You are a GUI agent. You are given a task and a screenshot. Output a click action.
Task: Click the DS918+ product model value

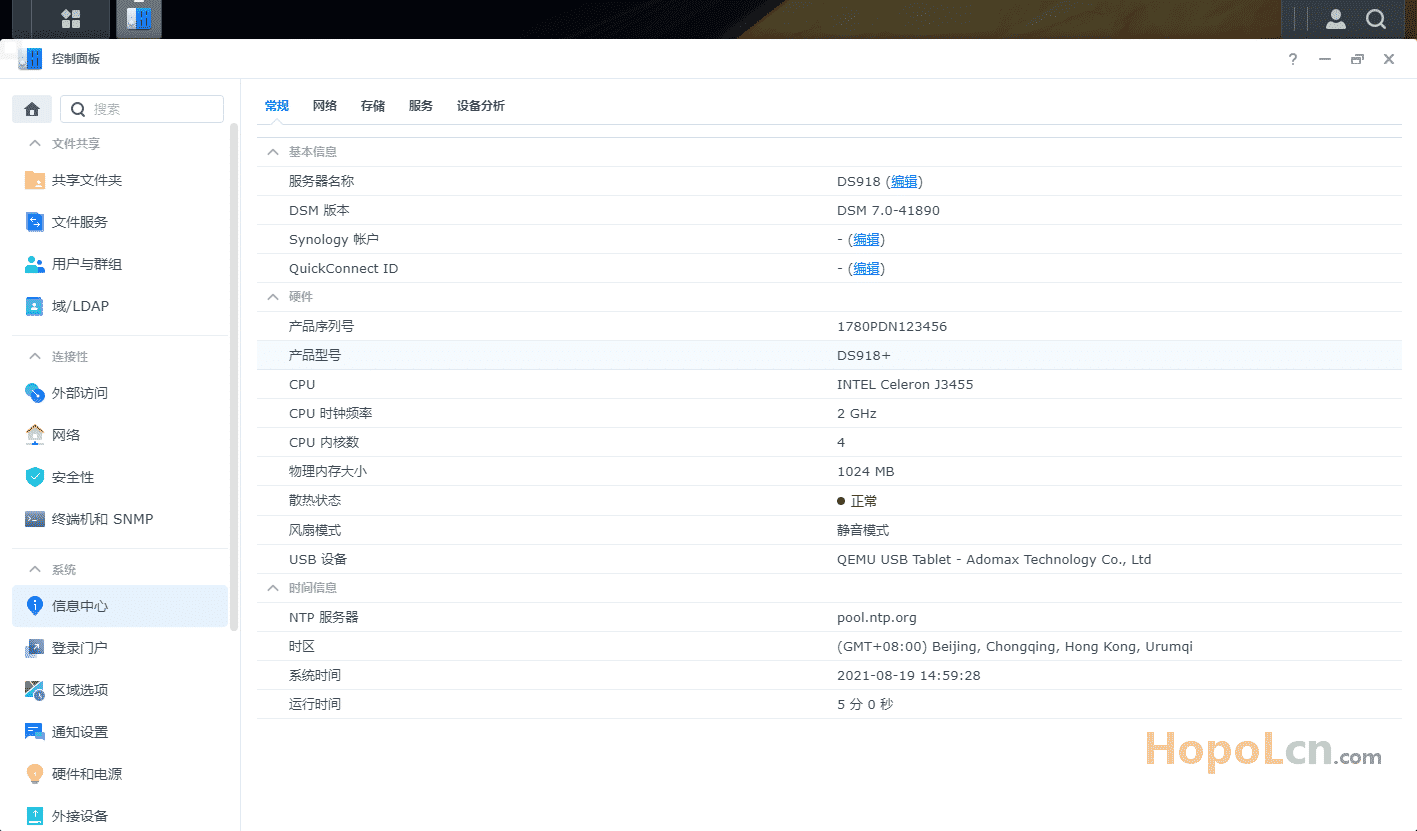pos(864,356)
